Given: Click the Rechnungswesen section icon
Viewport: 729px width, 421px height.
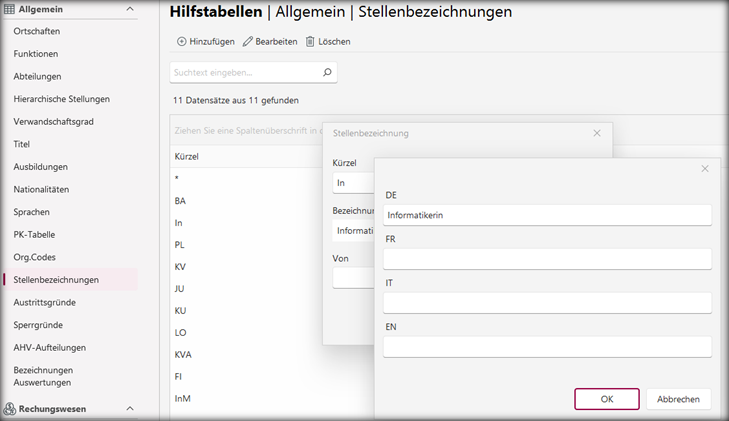Looking at the screenshot, I should click(9, 408).
